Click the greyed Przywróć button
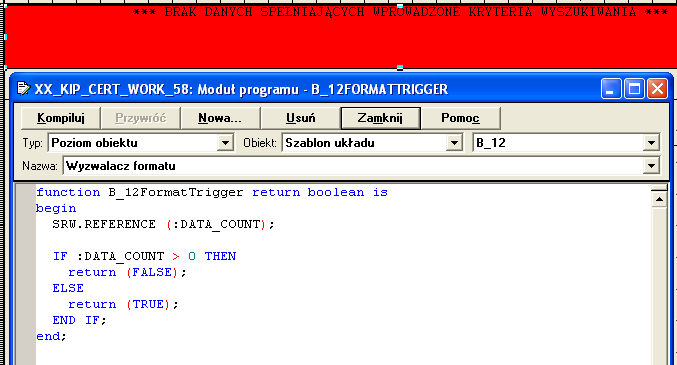Screen dimensions: 677x365 coord(140,118)
